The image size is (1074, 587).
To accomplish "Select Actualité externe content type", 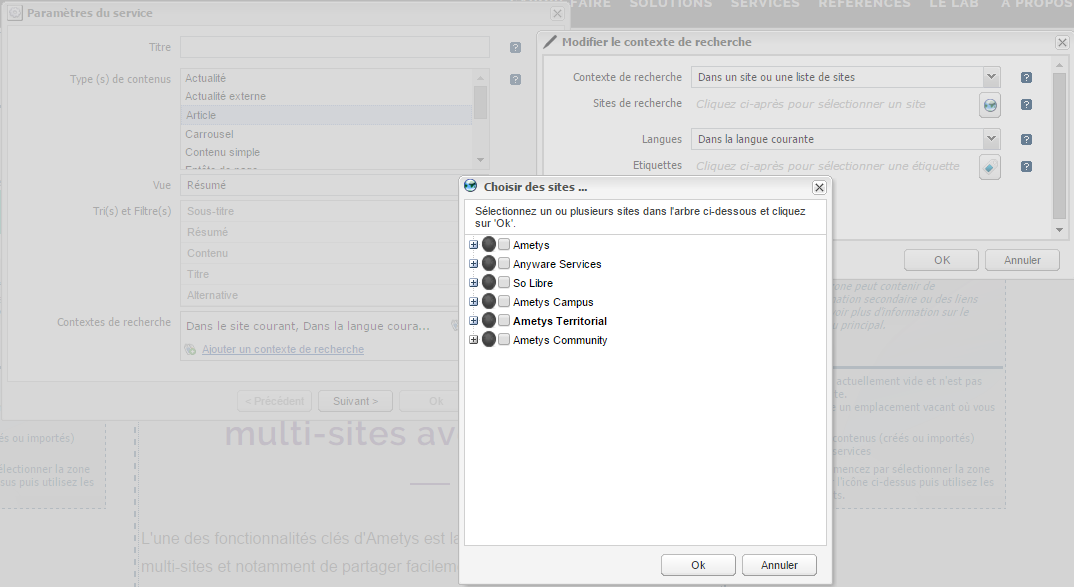I will (327, 97).
